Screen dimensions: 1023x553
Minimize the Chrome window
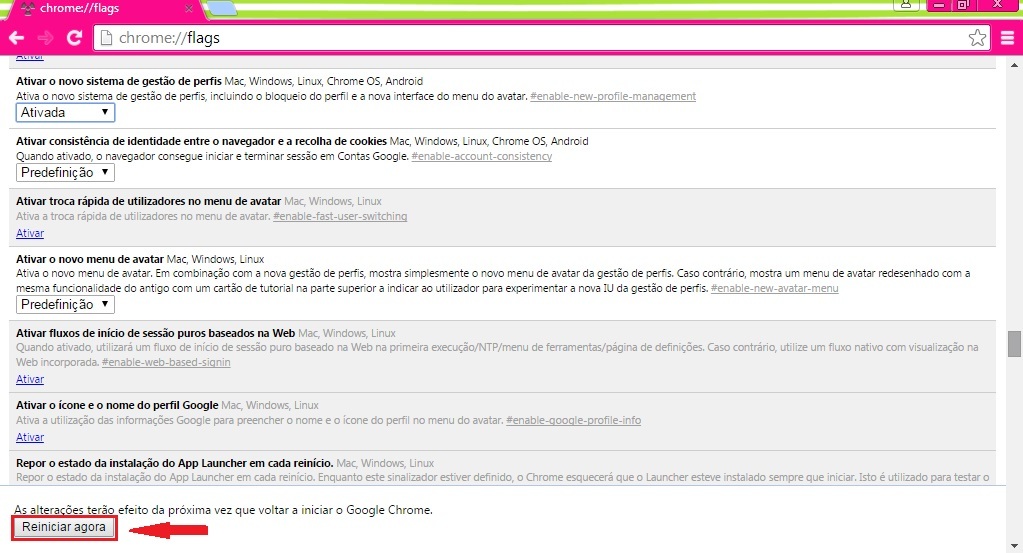point(939,5)
